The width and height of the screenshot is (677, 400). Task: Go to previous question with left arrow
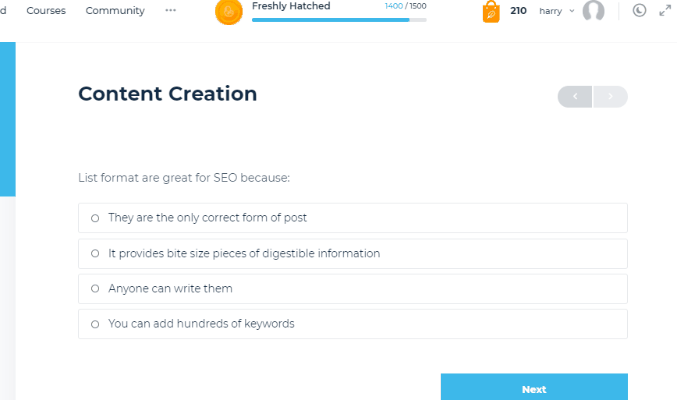(575, 96)
